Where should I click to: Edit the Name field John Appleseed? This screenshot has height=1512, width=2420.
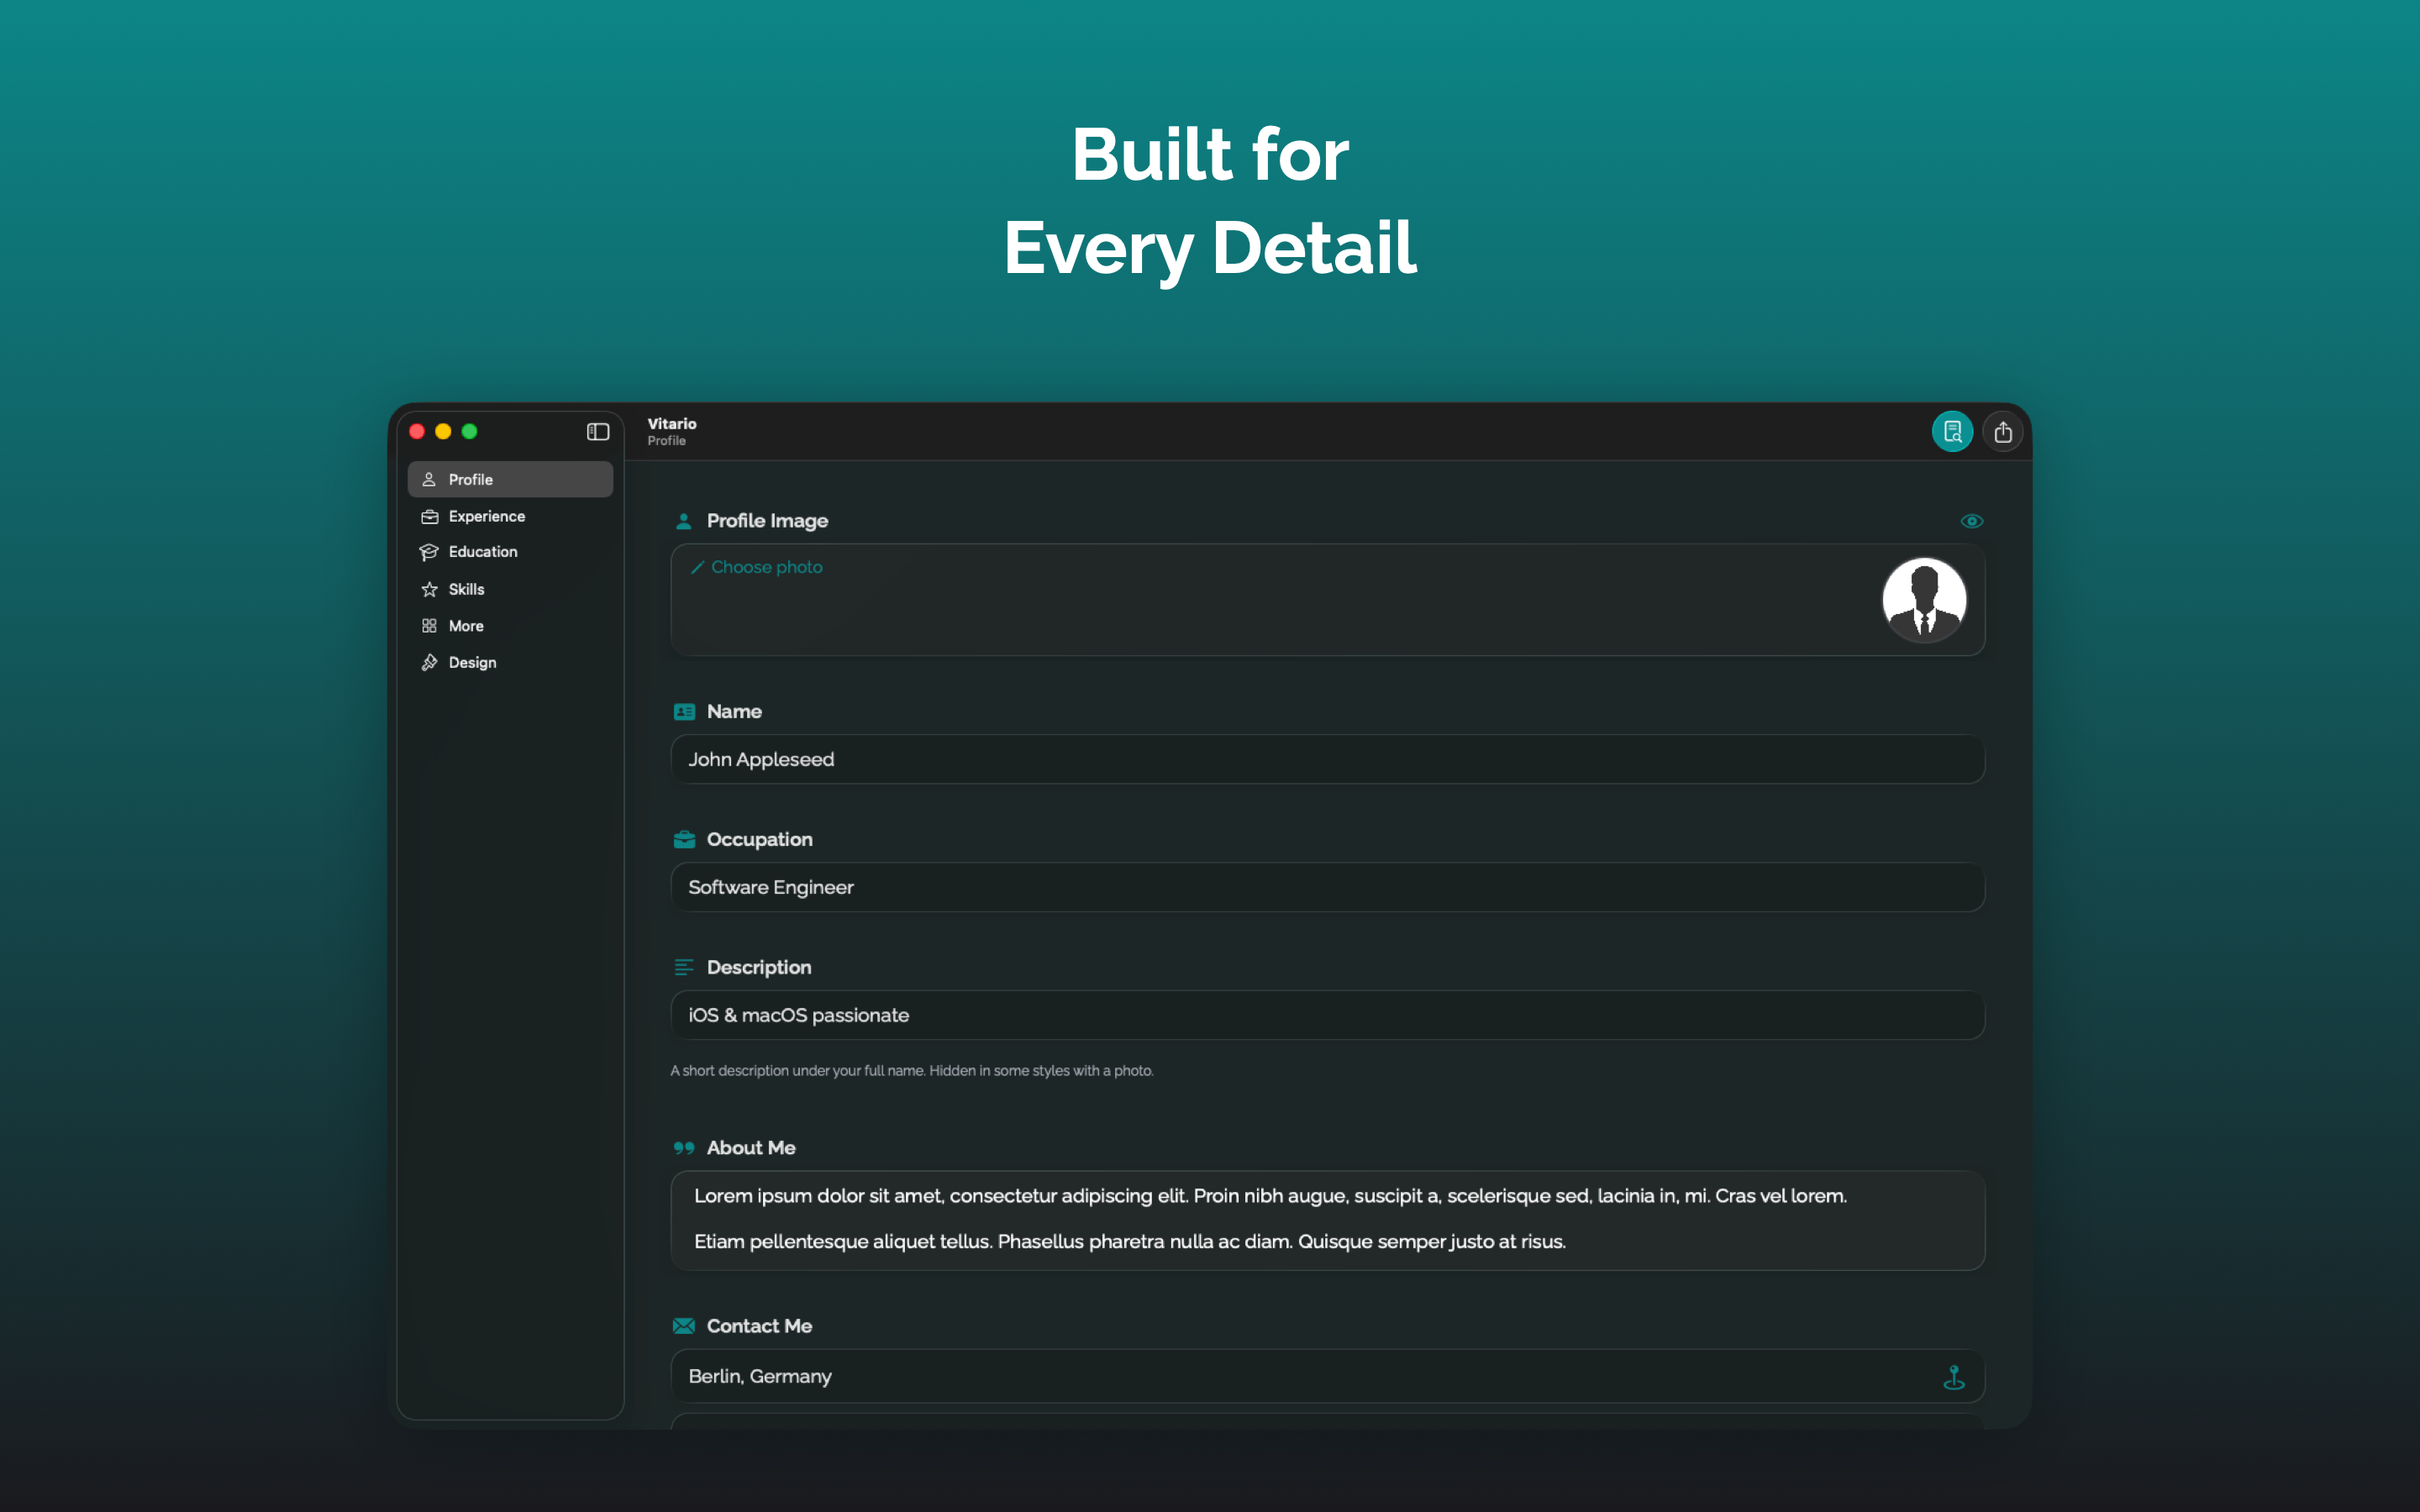click(1327, 759)
